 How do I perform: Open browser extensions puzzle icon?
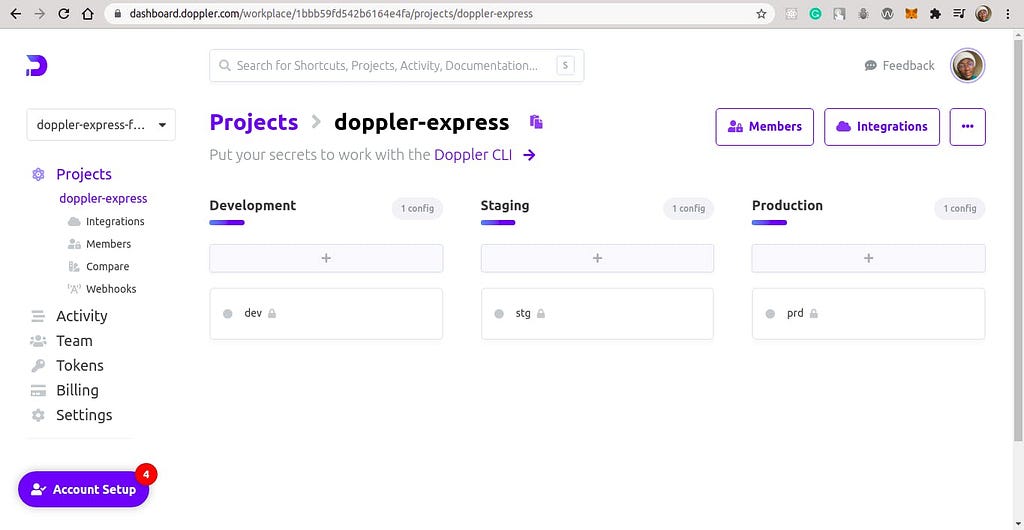tap(935, 14)
